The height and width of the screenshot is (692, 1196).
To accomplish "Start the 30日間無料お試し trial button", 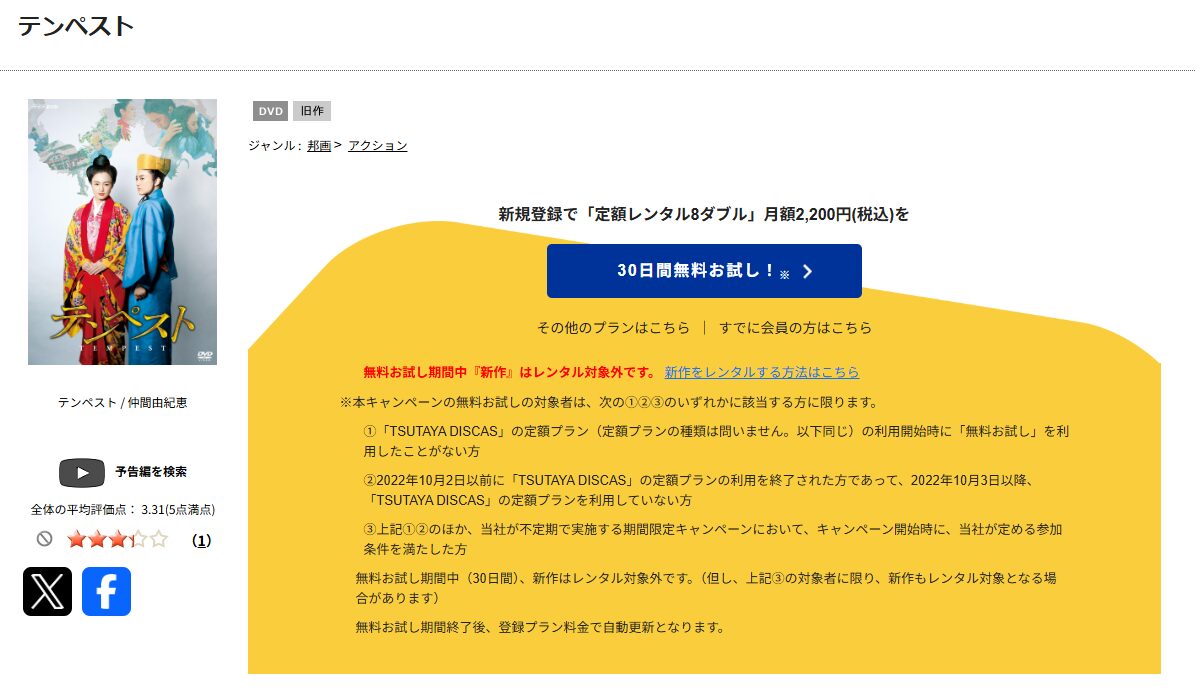I will point(704,271).
